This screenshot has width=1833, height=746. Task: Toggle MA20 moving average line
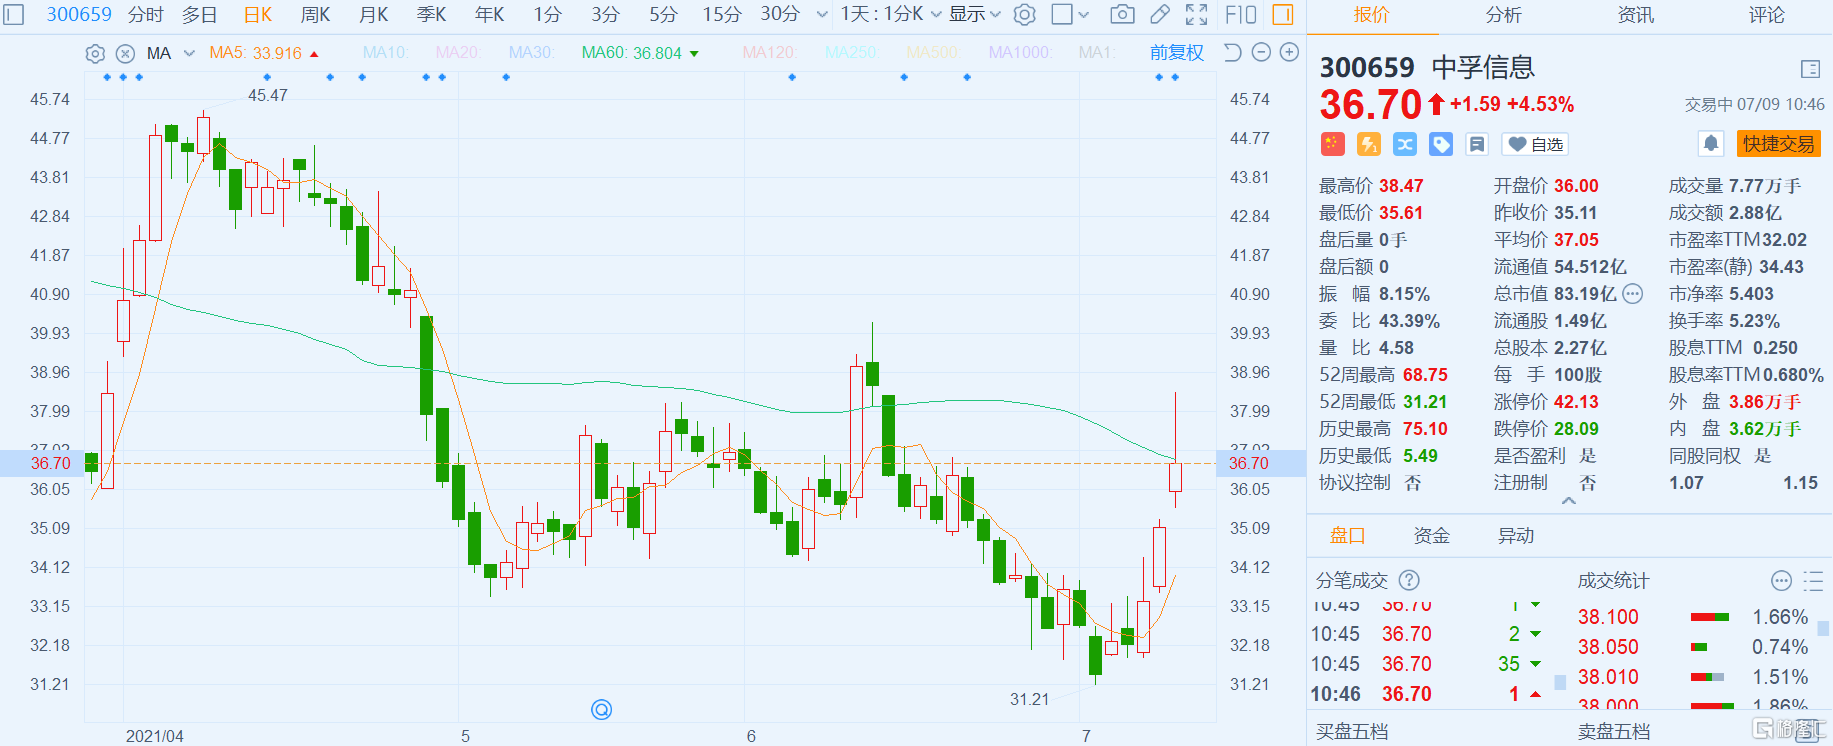tap(457, 53)
